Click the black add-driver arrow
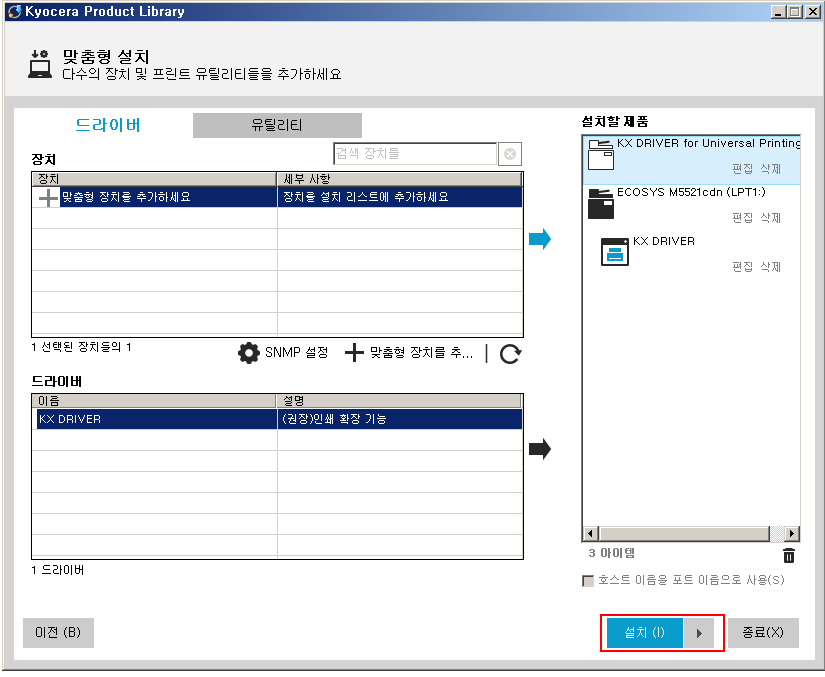This screenshot has width=825, height=677. pyautogui.click(x=540, y=449)
